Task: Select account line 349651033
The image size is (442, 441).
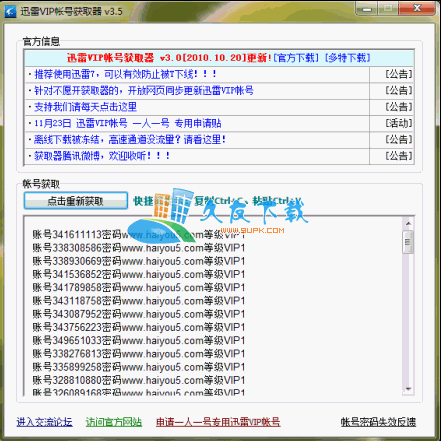Action: point(139,340)
